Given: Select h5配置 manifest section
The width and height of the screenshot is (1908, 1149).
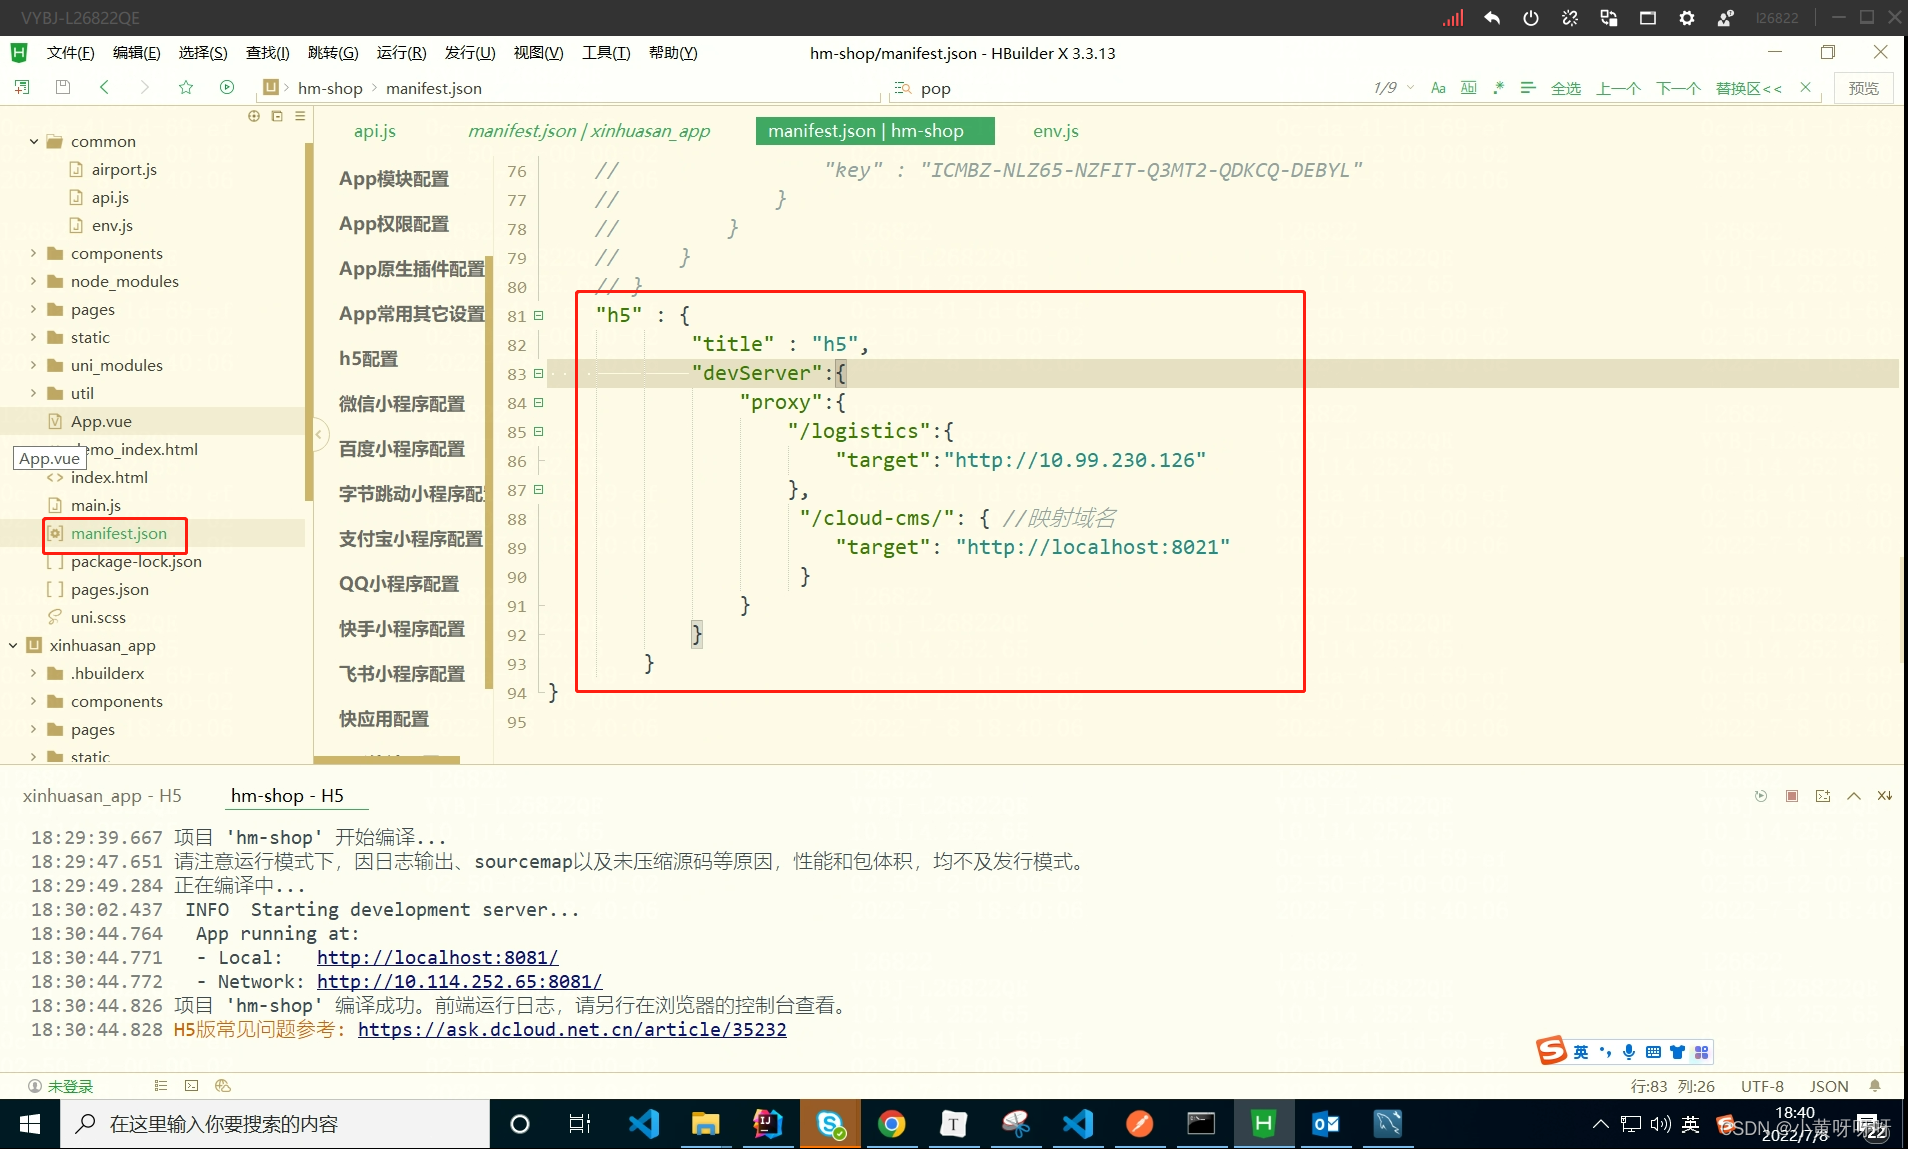Looking at the screenshot, I should 368,359.
